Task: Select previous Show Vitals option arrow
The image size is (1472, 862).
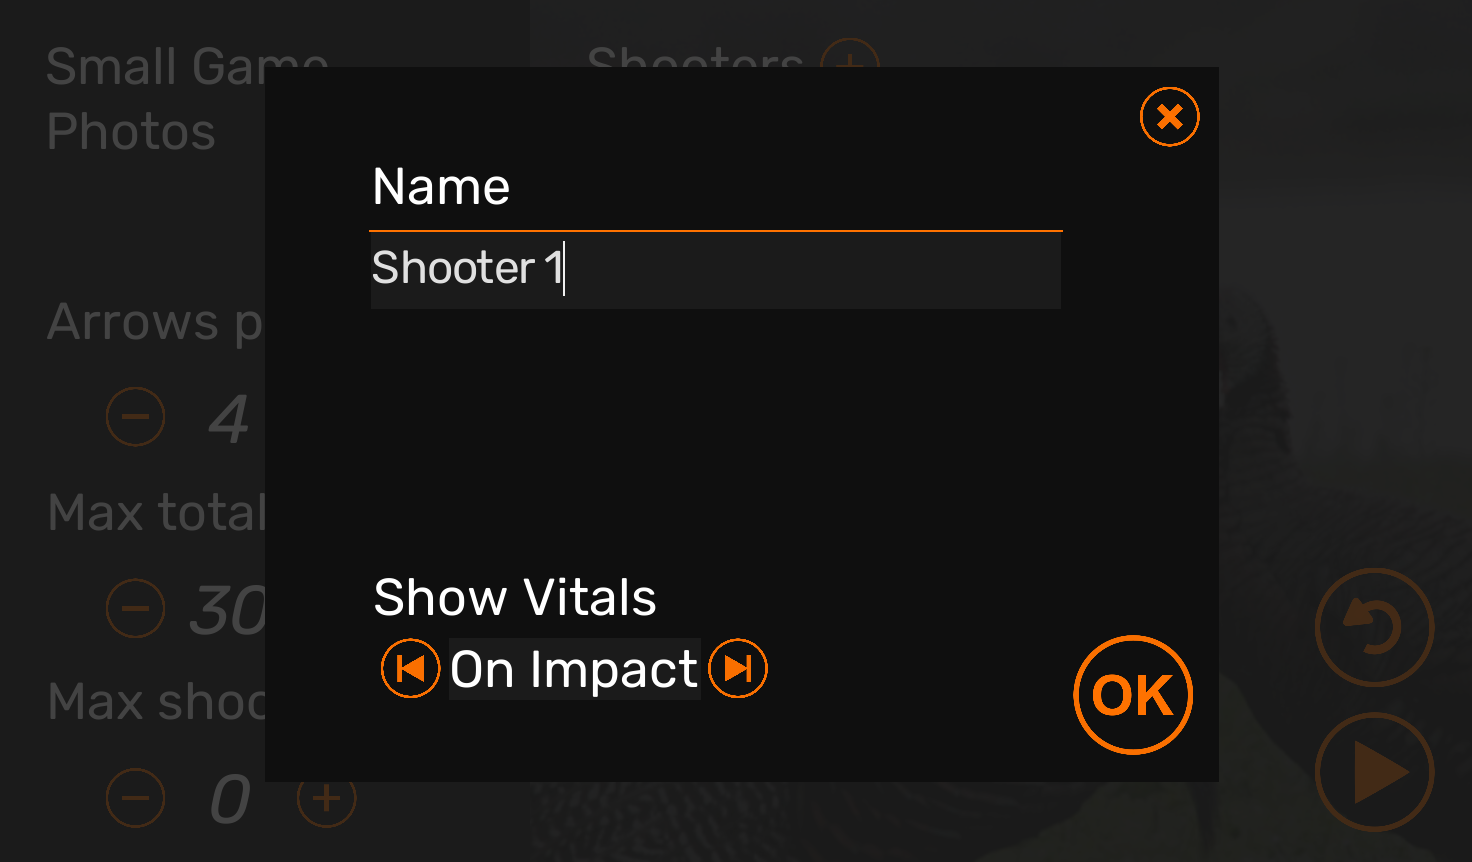Action: pos(410,668)
